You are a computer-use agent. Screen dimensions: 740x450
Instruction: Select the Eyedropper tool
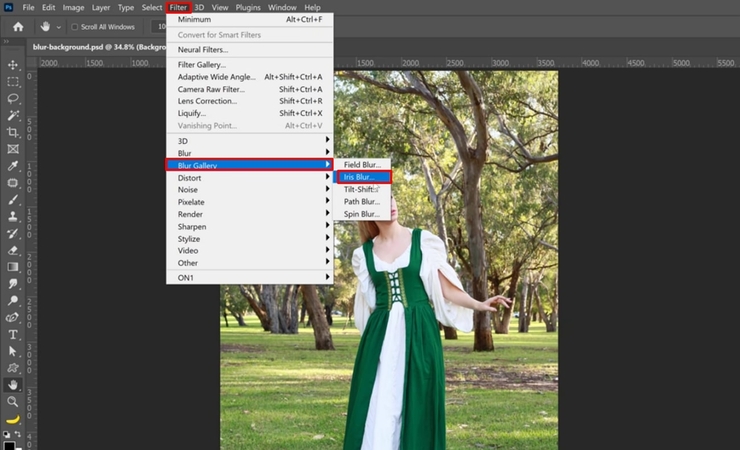pos(13,166)
